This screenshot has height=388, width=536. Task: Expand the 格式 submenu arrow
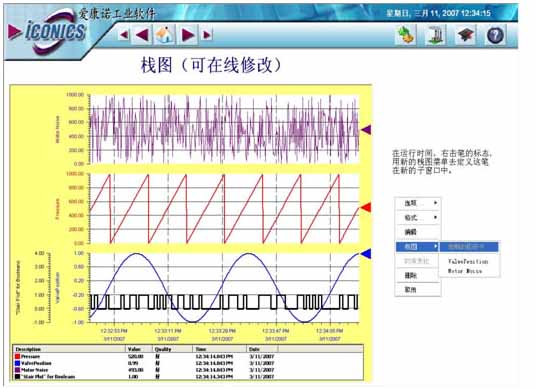[436, 217]
